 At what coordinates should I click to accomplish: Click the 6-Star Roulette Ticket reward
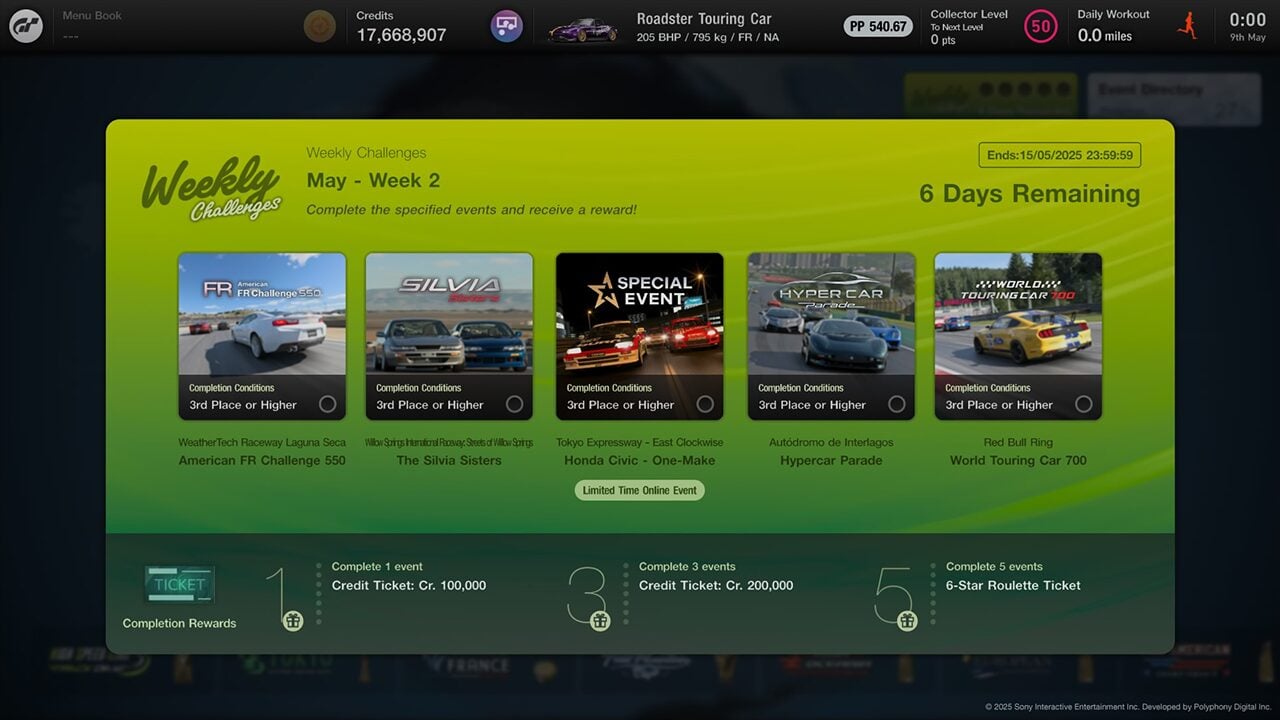(1013, 585)
